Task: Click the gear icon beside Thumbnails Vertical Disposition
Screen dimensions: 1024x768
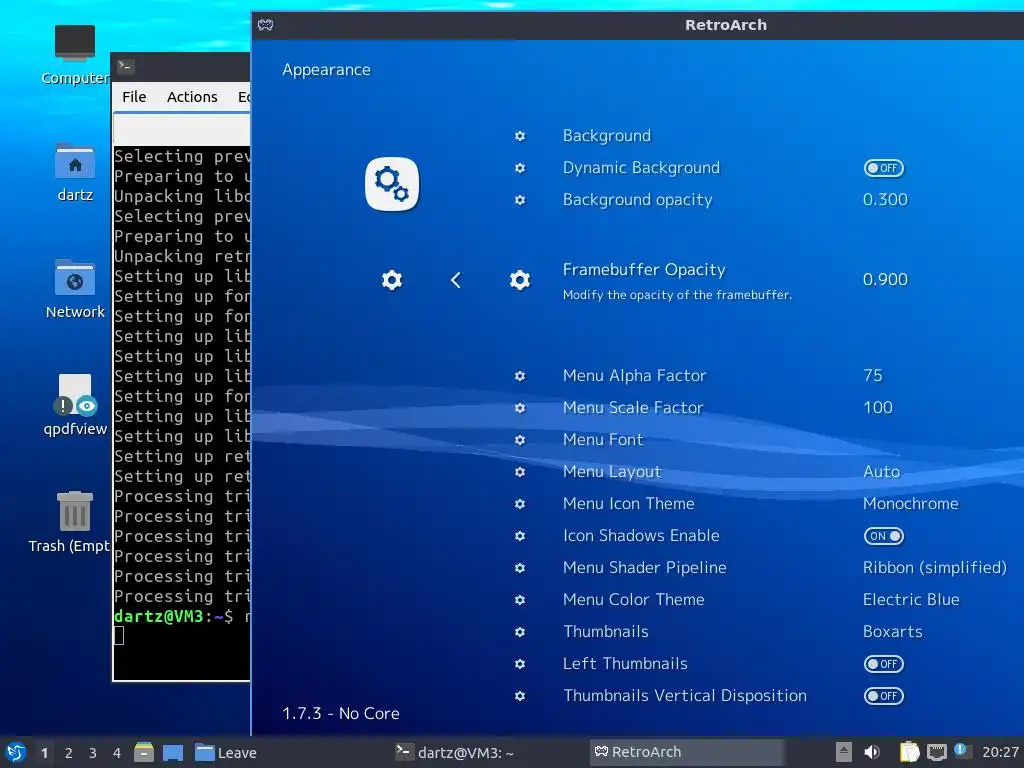Action: coord(520,696)
